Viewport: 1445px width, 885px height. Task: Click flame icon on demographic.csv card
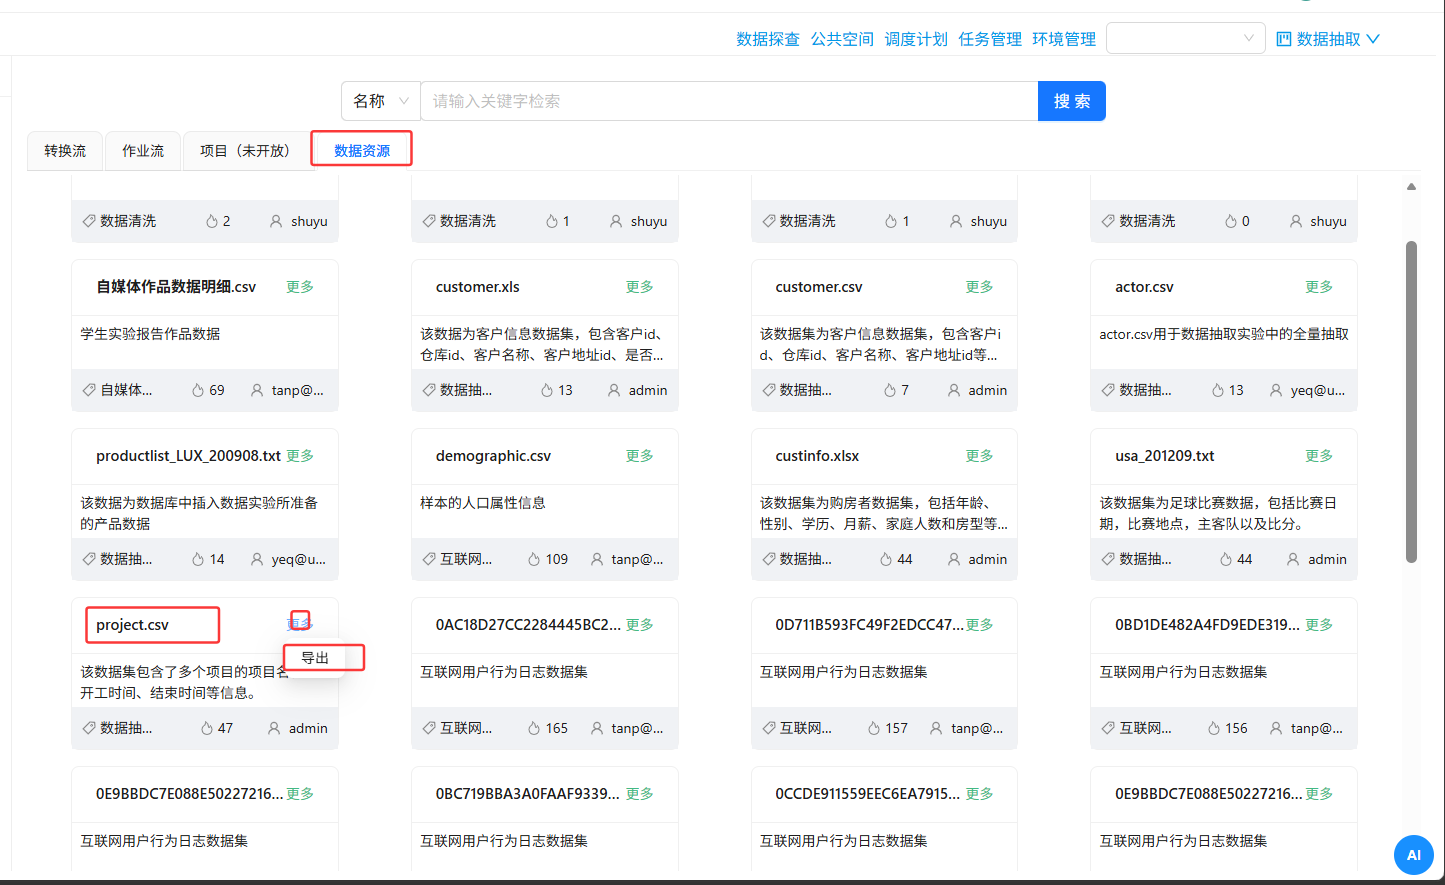[534, 559]
